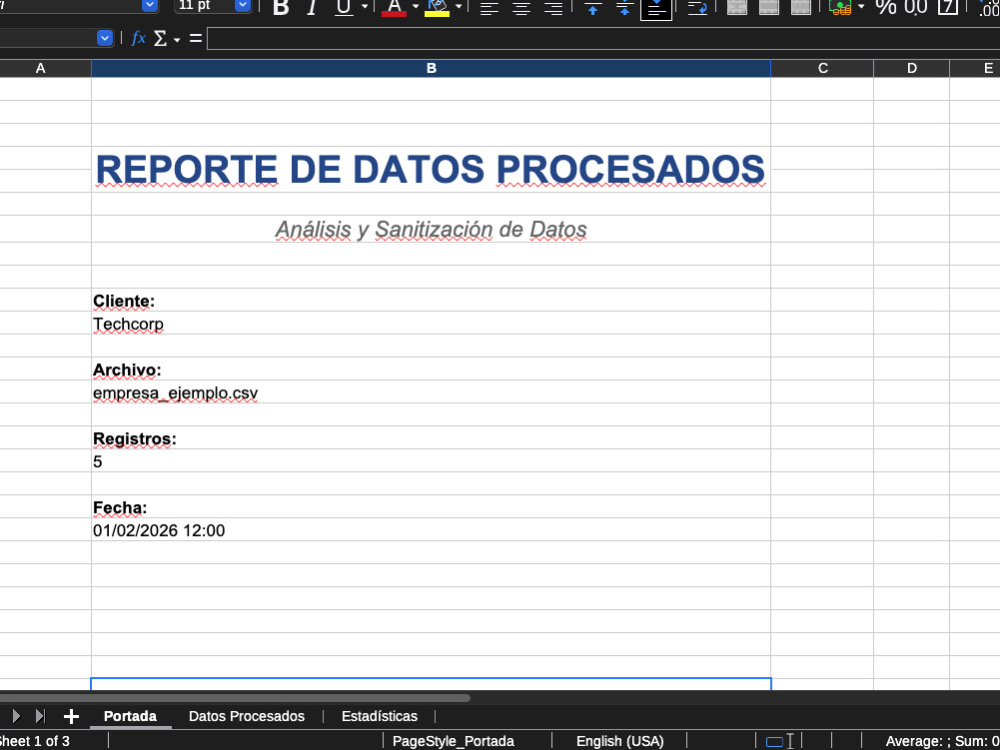The width and height of the screenshot is (1000, 750).
Task: Toggle Bold formatting
Action: pos(281,8)
